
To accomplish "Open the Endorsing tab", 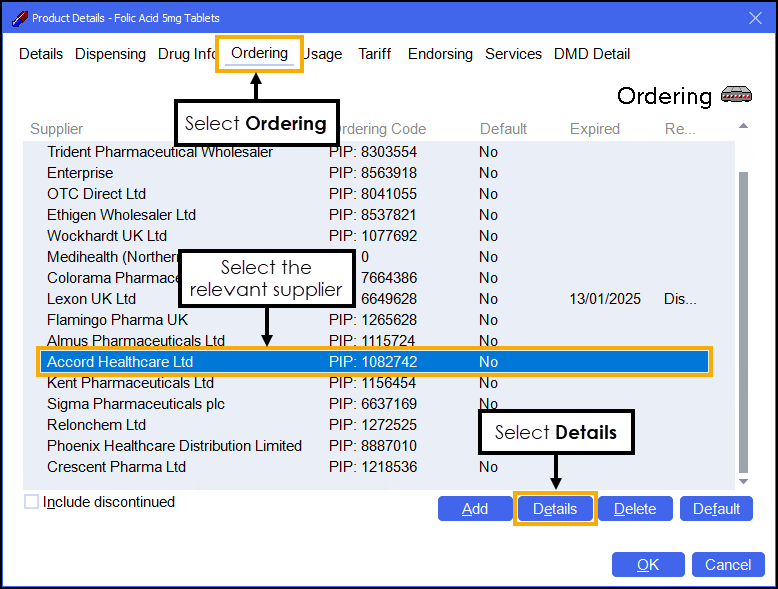I will [440, 54].
